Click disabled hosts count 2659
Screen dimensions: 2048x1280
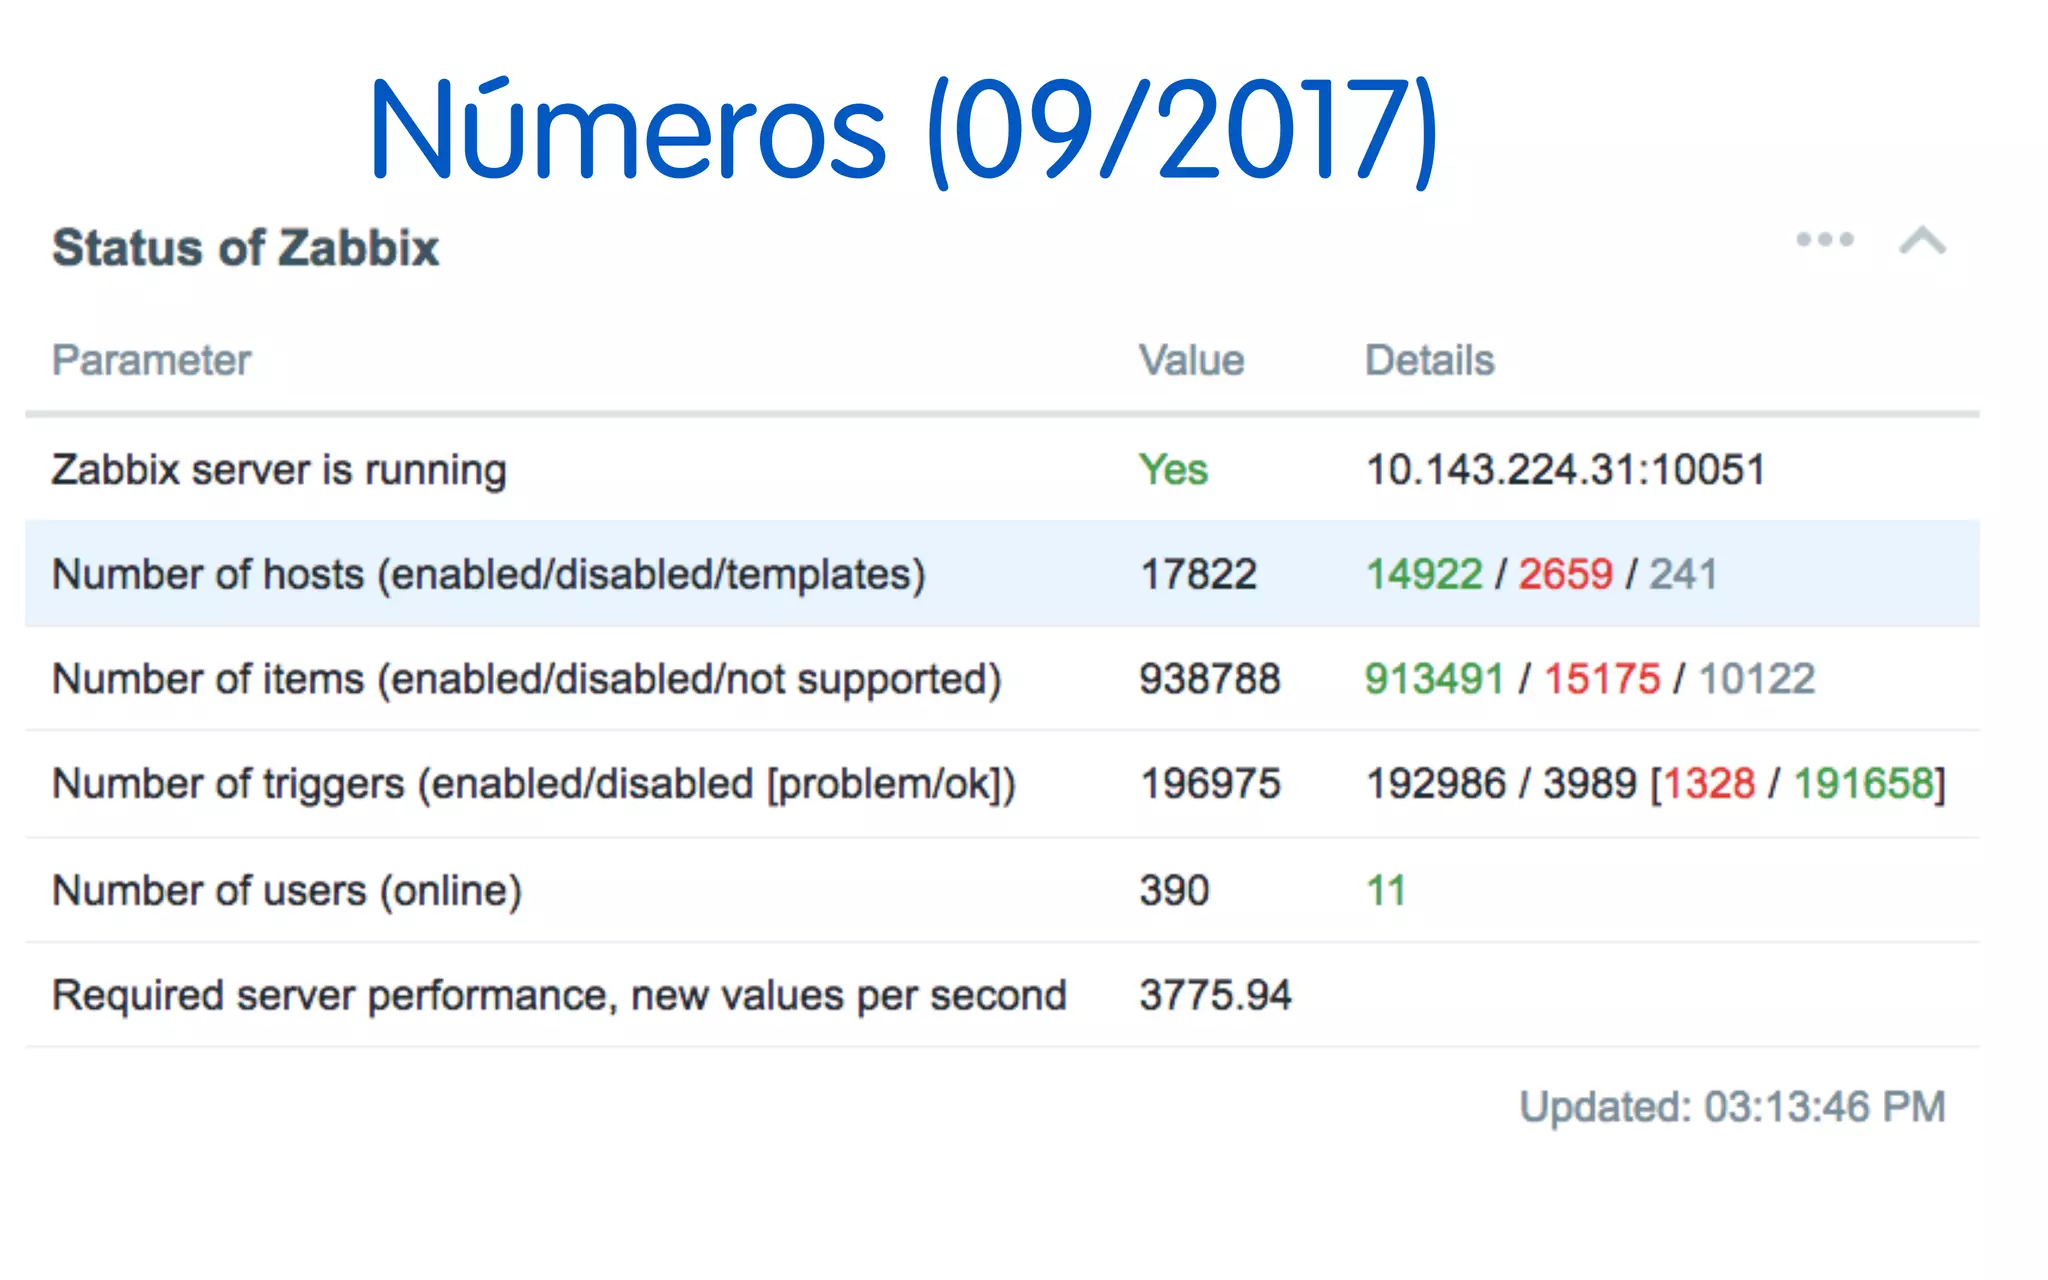tap(1565, 575)
